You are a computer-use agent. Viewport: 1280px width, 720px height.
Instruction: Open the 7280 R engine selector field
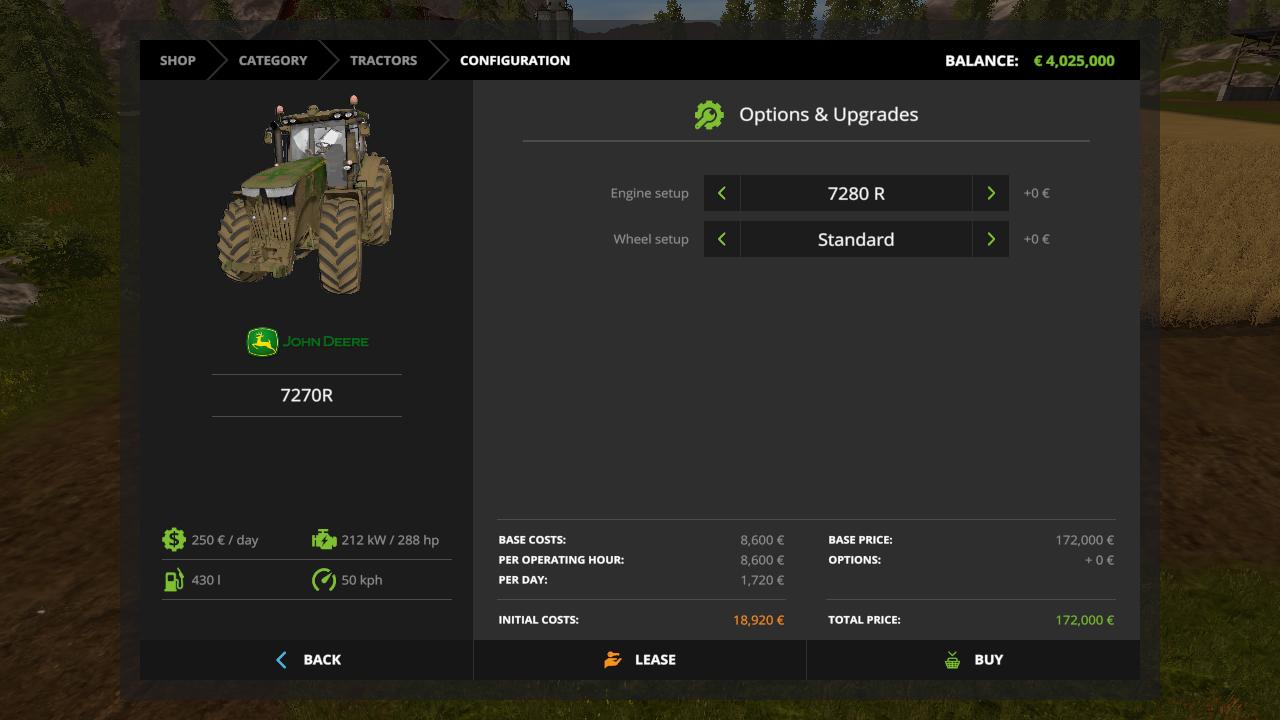point(856,193)
